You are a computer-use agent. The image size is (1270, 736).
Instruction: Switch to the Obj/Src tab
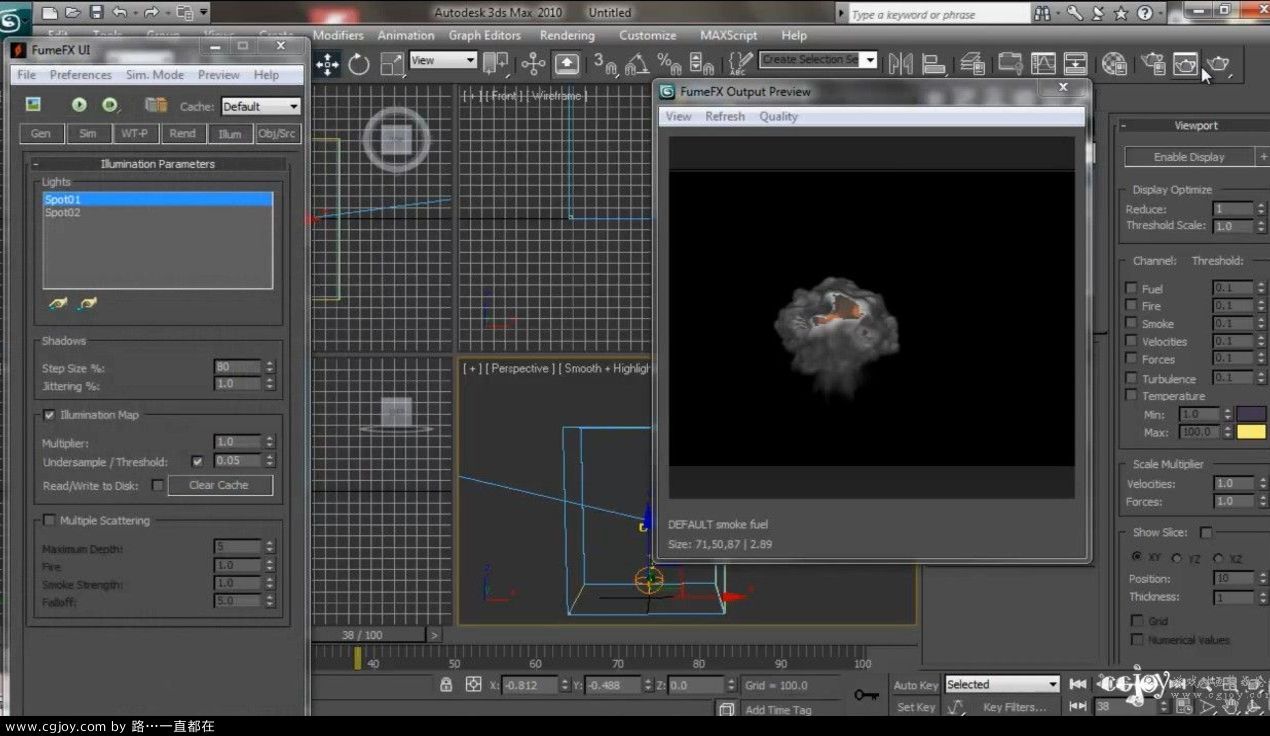click(277, 134)
